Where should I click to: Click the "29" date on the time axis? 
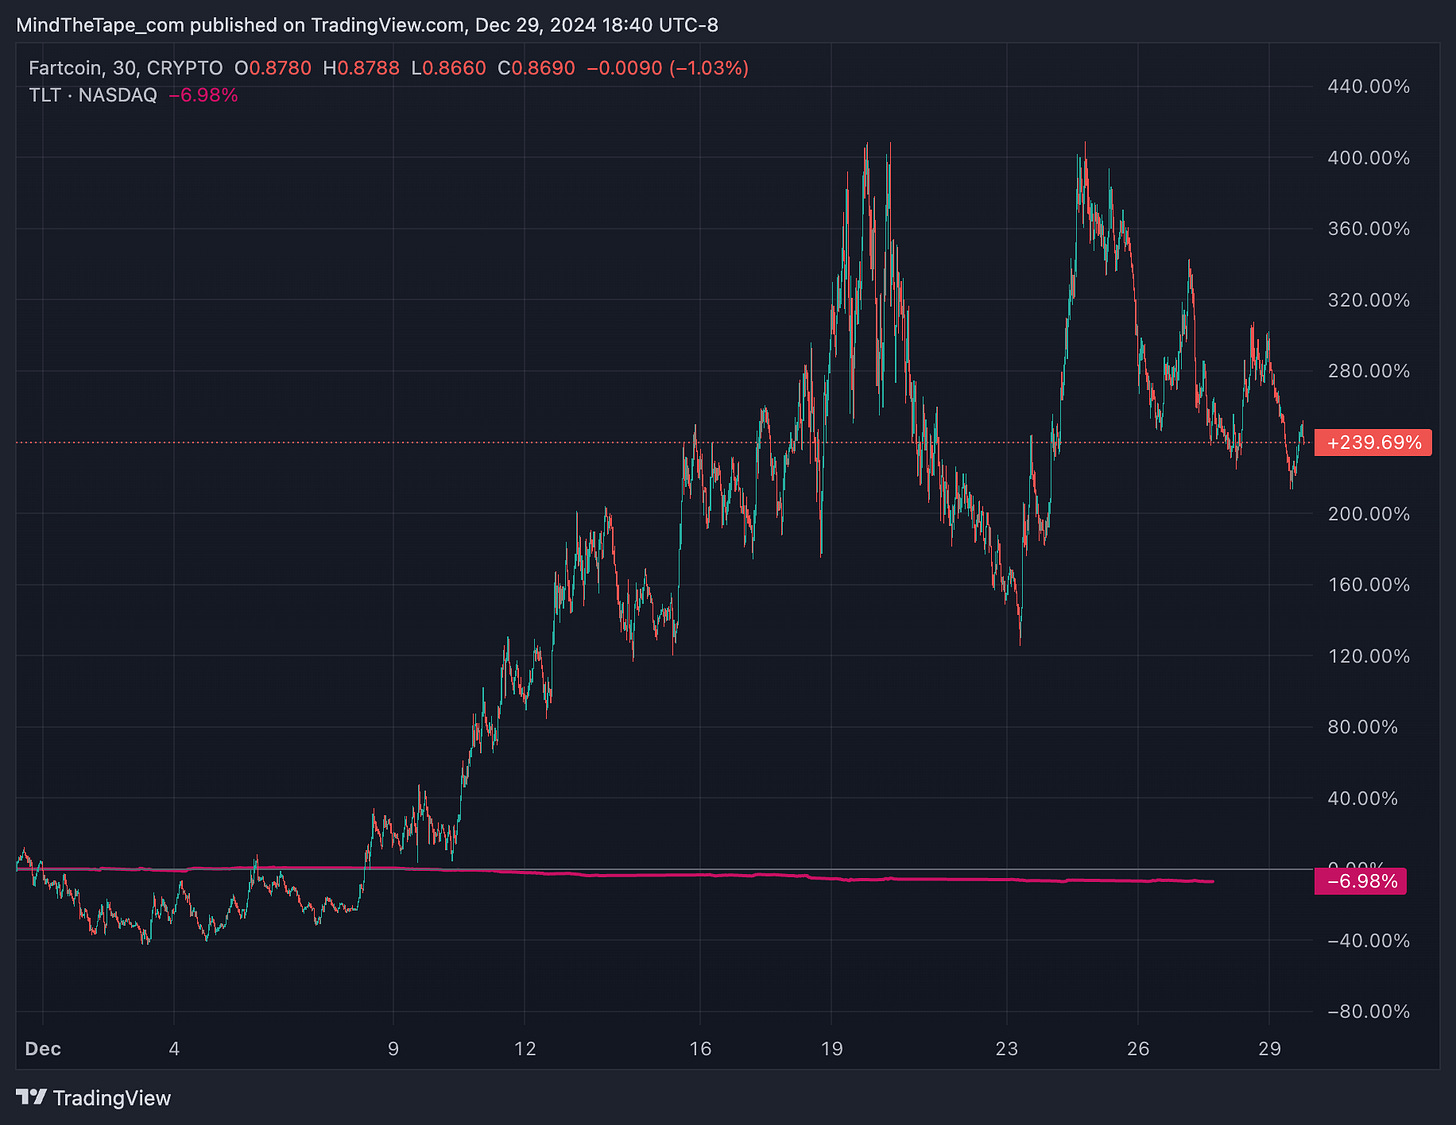(x=1269, y=1049)
